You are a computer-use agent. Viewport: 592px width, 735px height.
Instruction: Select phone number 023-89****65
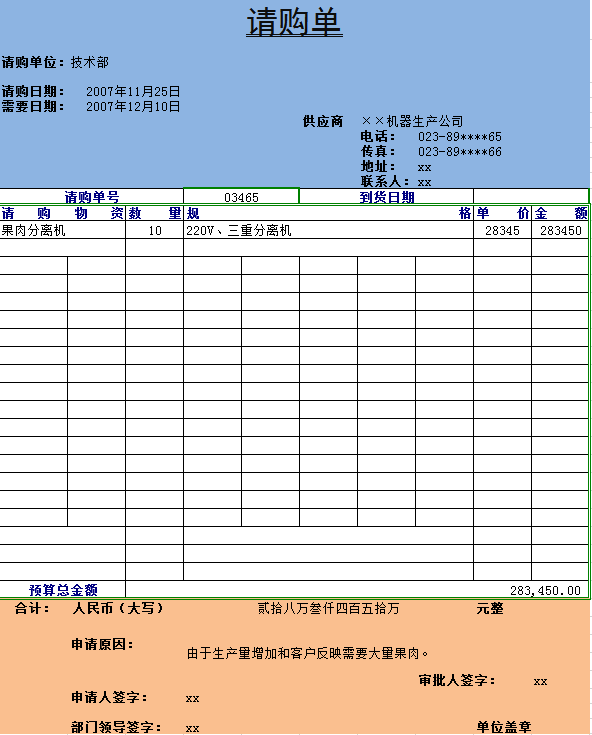(x=460, y=137)
